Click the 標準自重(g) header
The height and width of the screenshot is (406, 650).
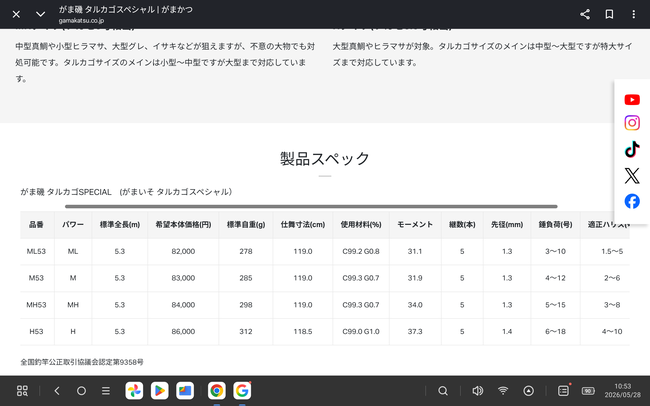click(x=246, y=225)
